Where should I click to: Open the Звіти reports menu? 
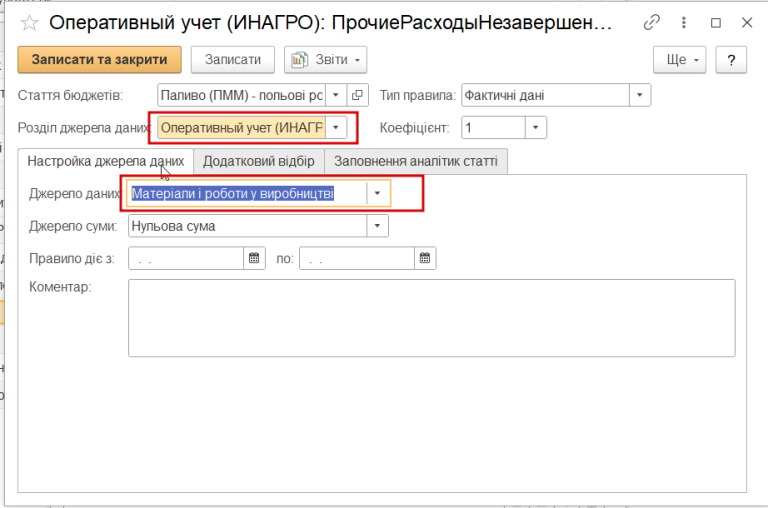[x=325, y=60]
